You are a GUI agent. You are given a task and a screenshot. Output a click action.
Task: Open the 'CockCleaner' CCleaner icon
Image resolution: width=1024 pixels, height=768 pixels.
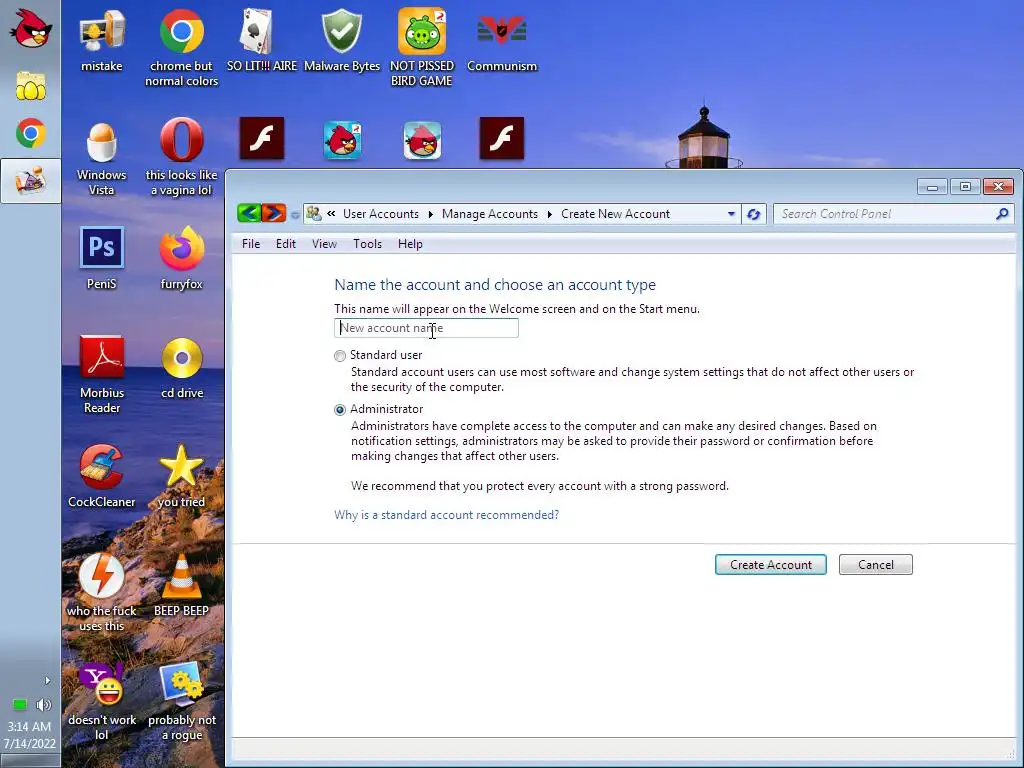click(101, 475)
